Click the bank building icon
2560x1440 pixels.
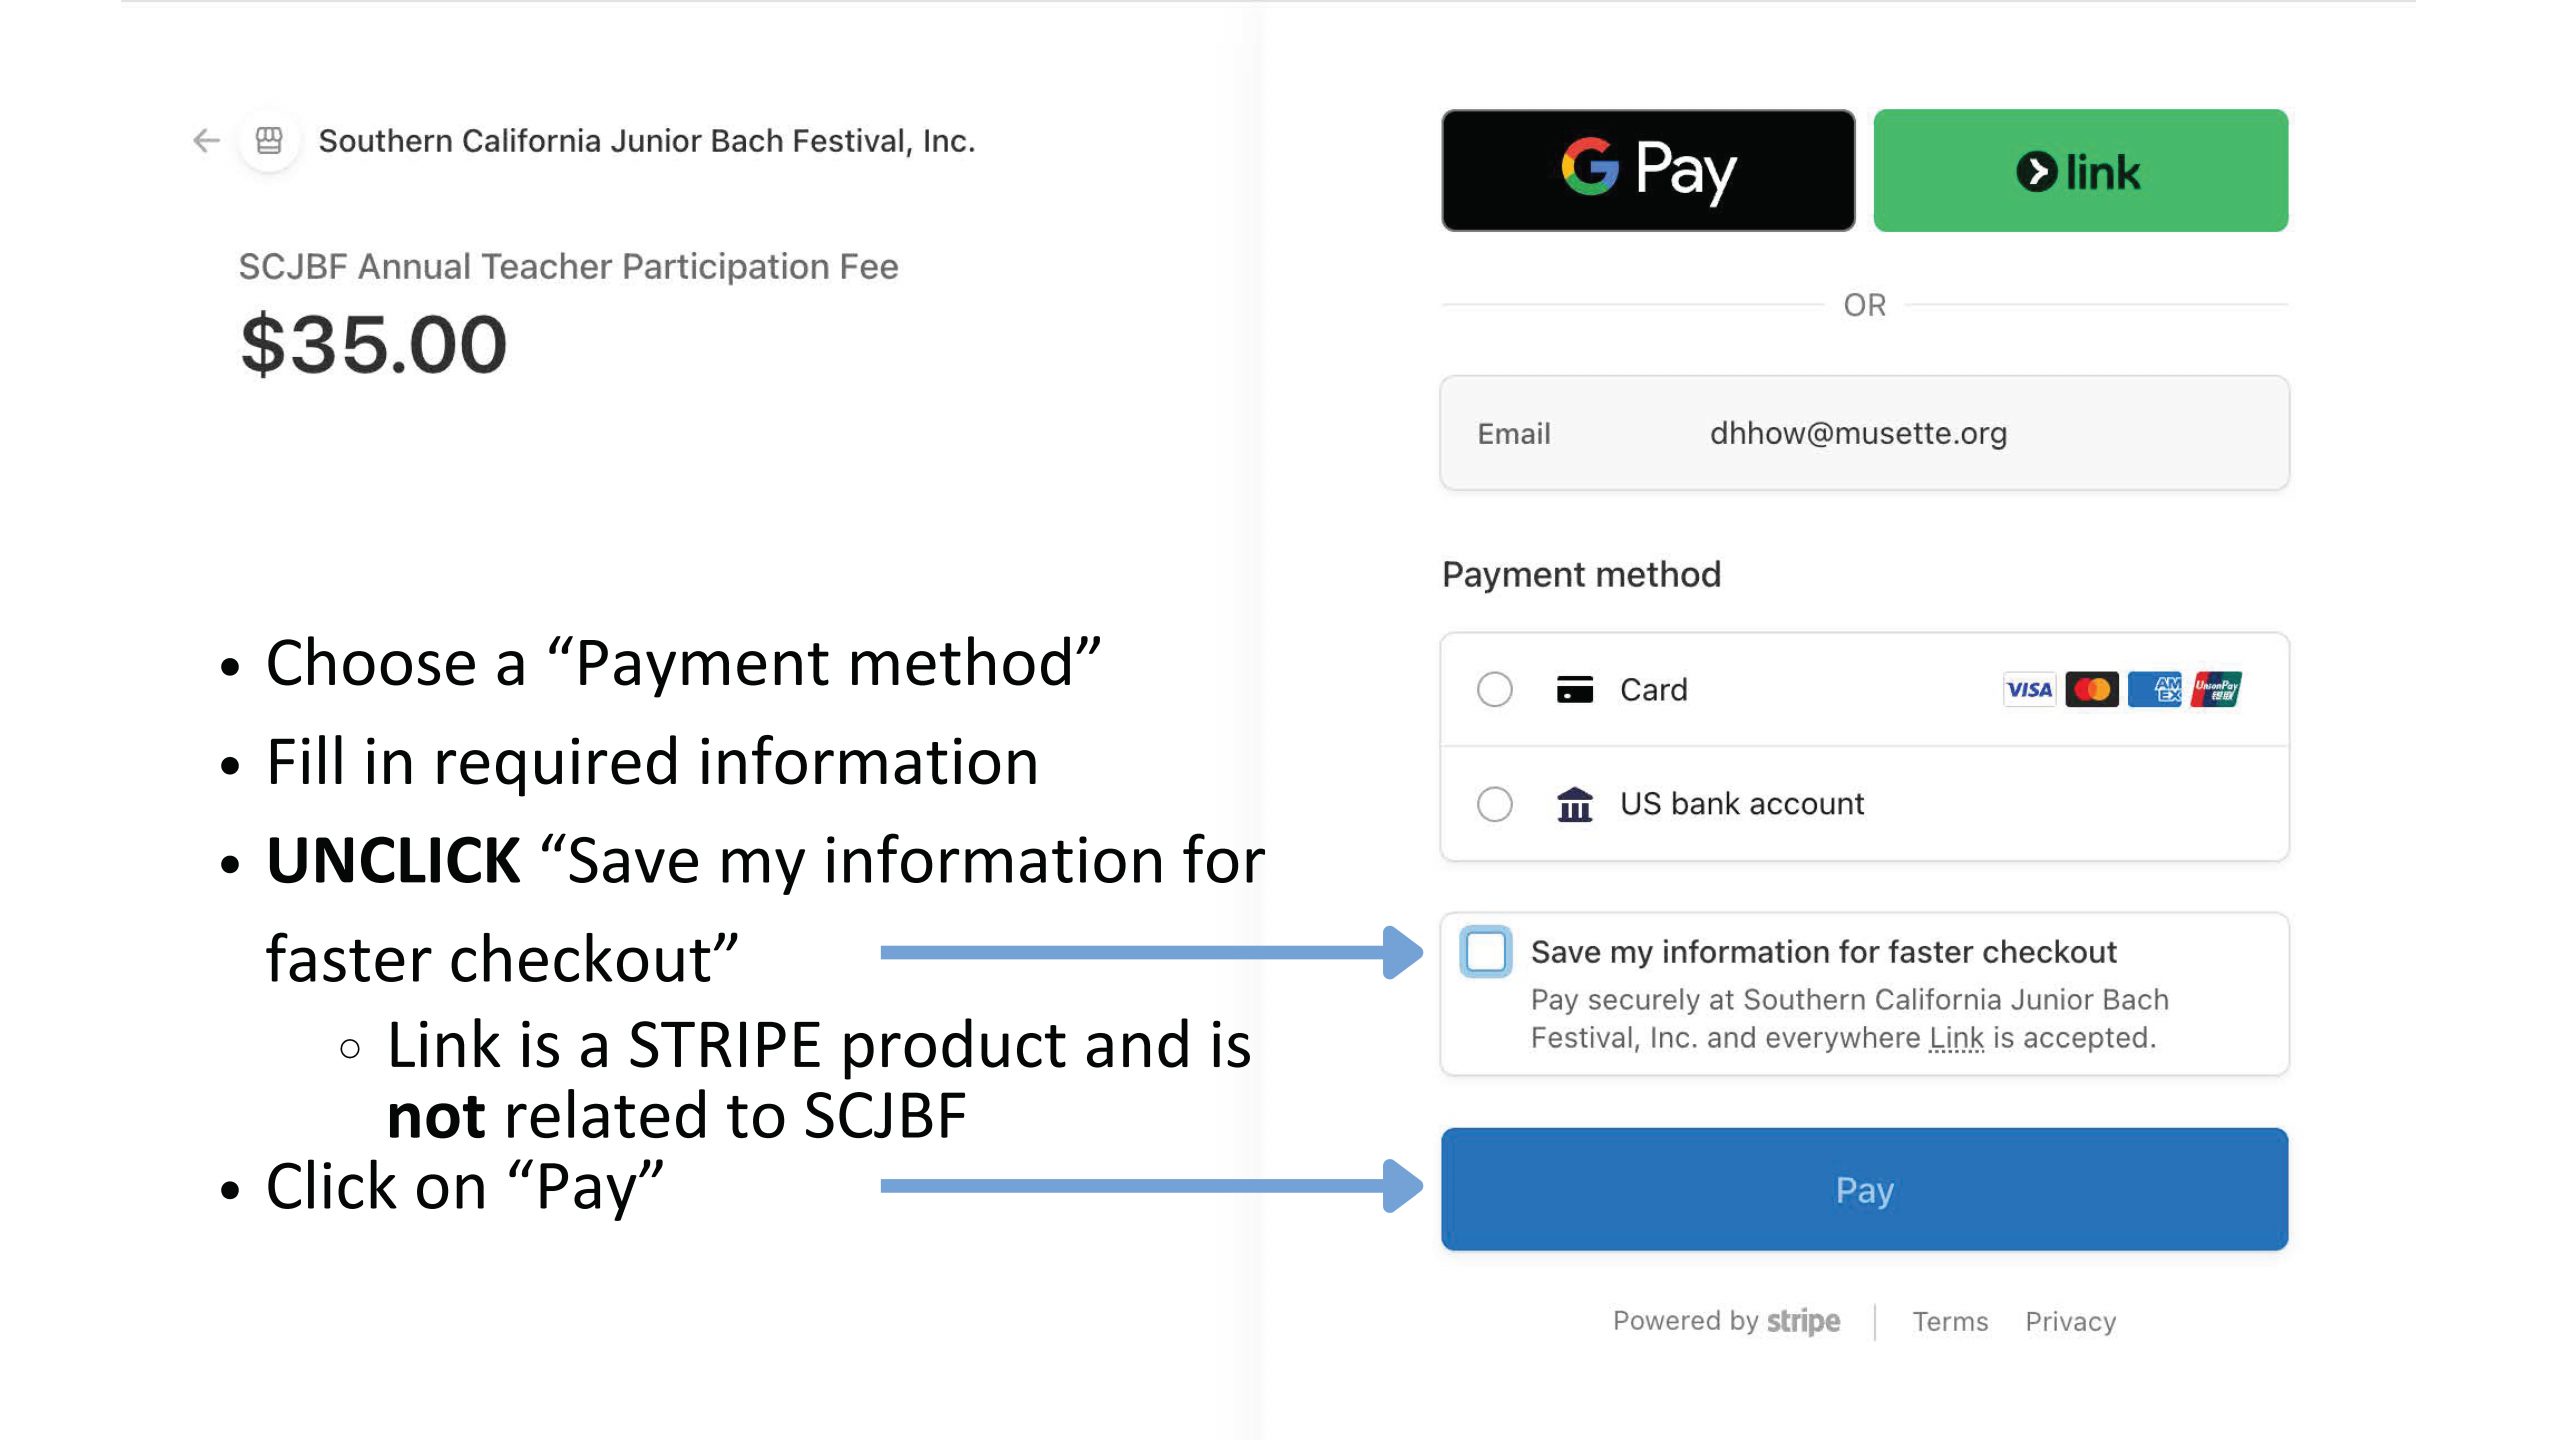pyautogui.click(x=1574, y=804)
